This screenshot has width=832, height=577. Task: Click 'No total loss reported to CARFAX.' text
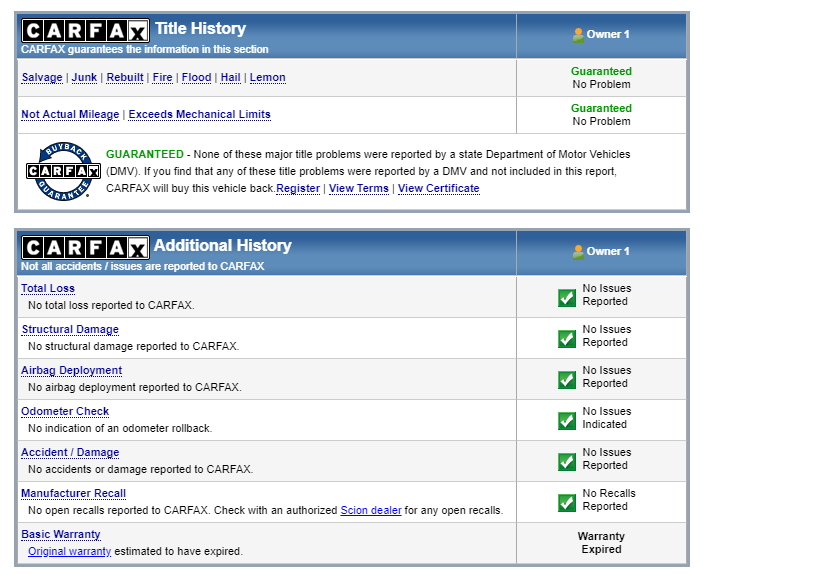tap(111, 305)
